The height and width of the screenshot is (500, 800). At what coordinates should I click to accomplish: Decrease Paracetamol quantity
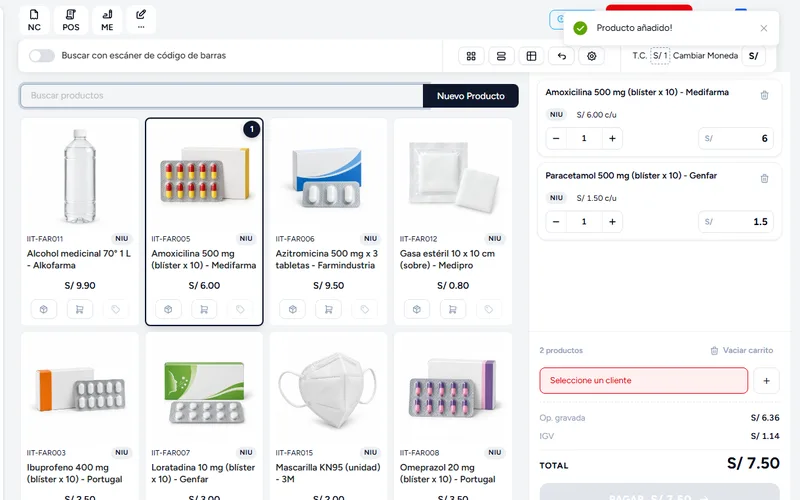(556, 221)
